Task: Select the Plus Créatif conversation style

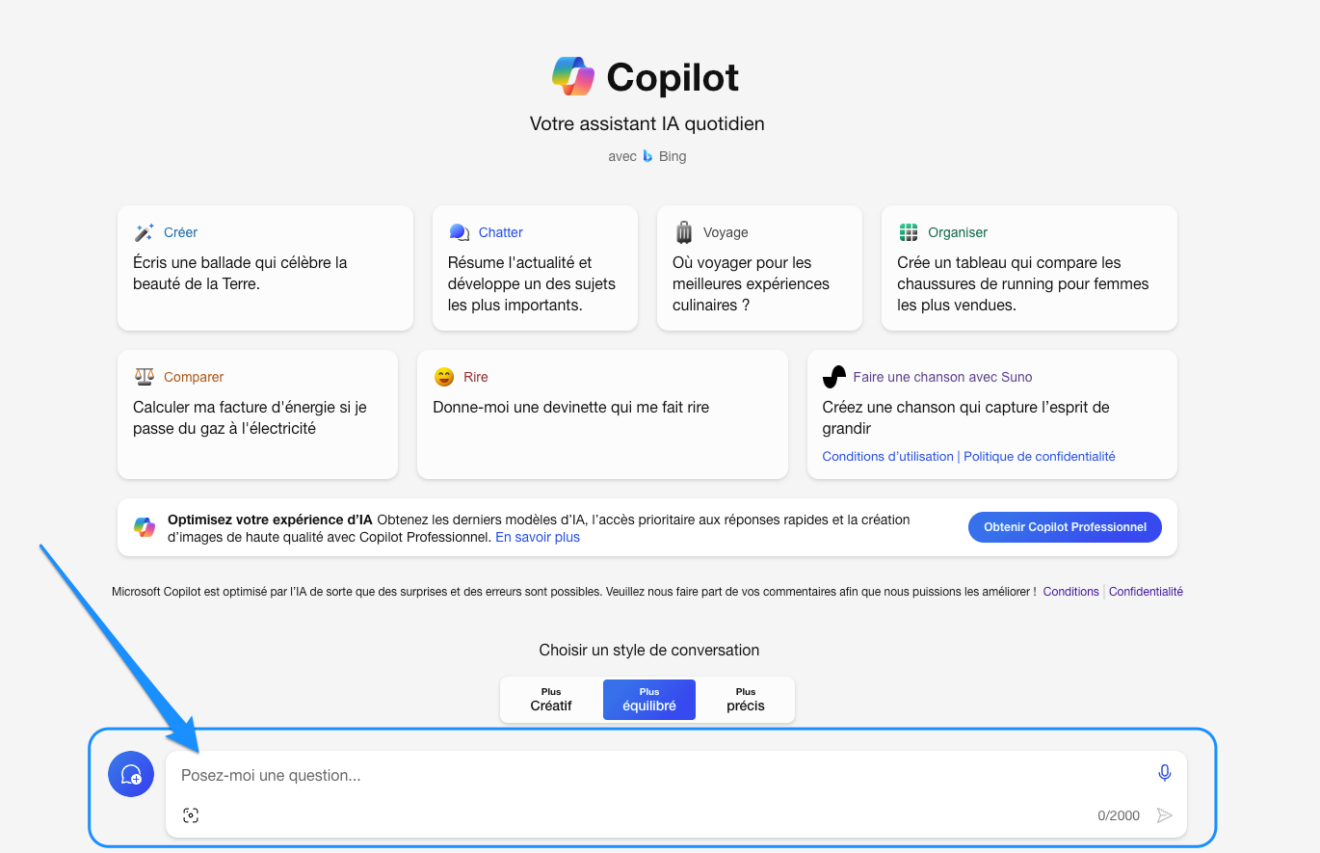Action: point(551,699)
